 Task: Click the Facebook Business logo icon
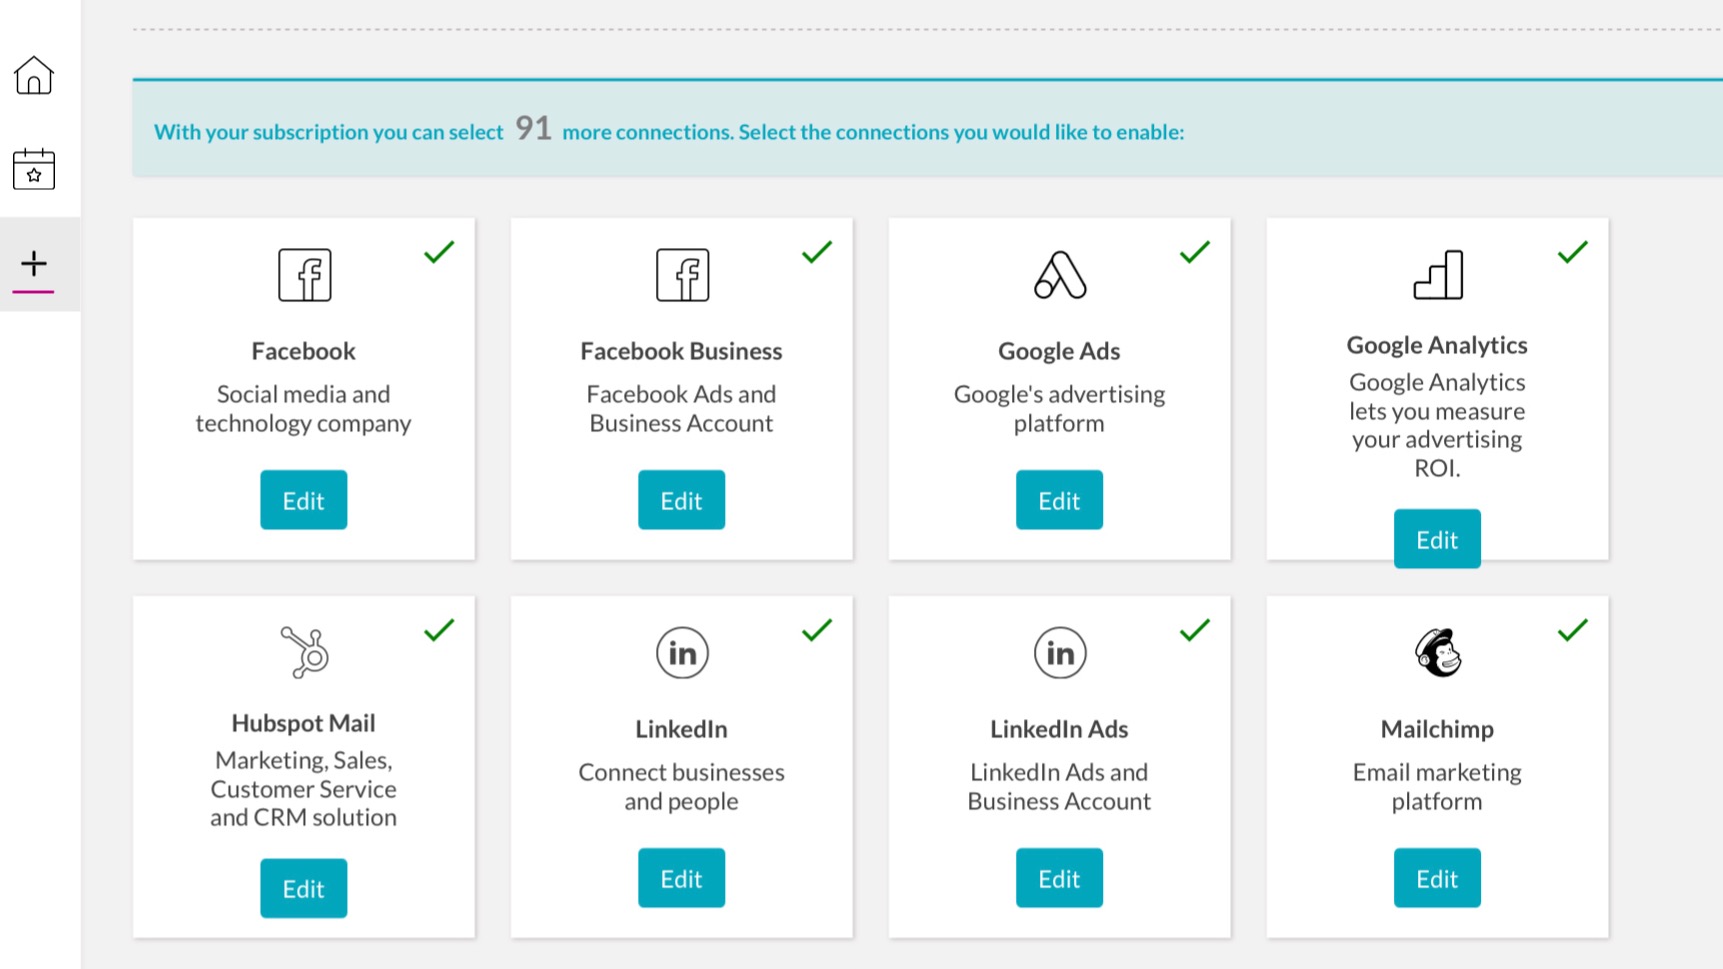pos(682,275)
